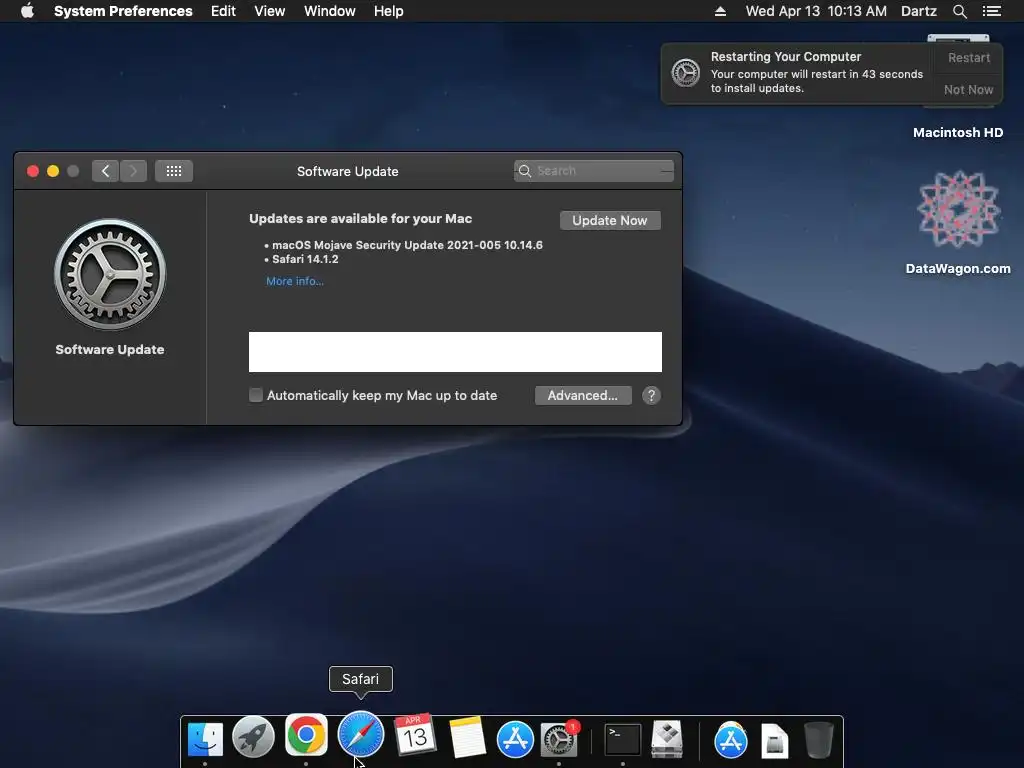The image size is (1024, 768).
Task: Open System Preferences Dock icon with badge
Action: tap(560, 739)
